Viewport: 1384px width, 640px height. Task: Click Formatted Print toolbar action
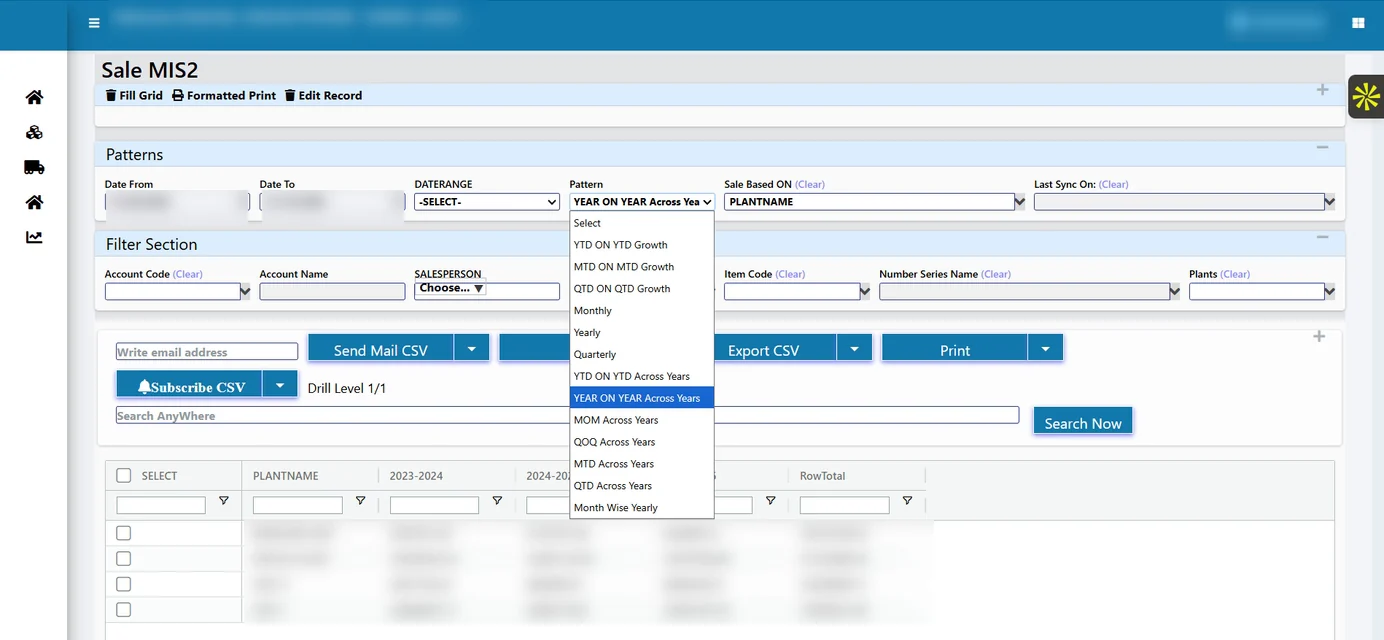[x=224, y=95]
